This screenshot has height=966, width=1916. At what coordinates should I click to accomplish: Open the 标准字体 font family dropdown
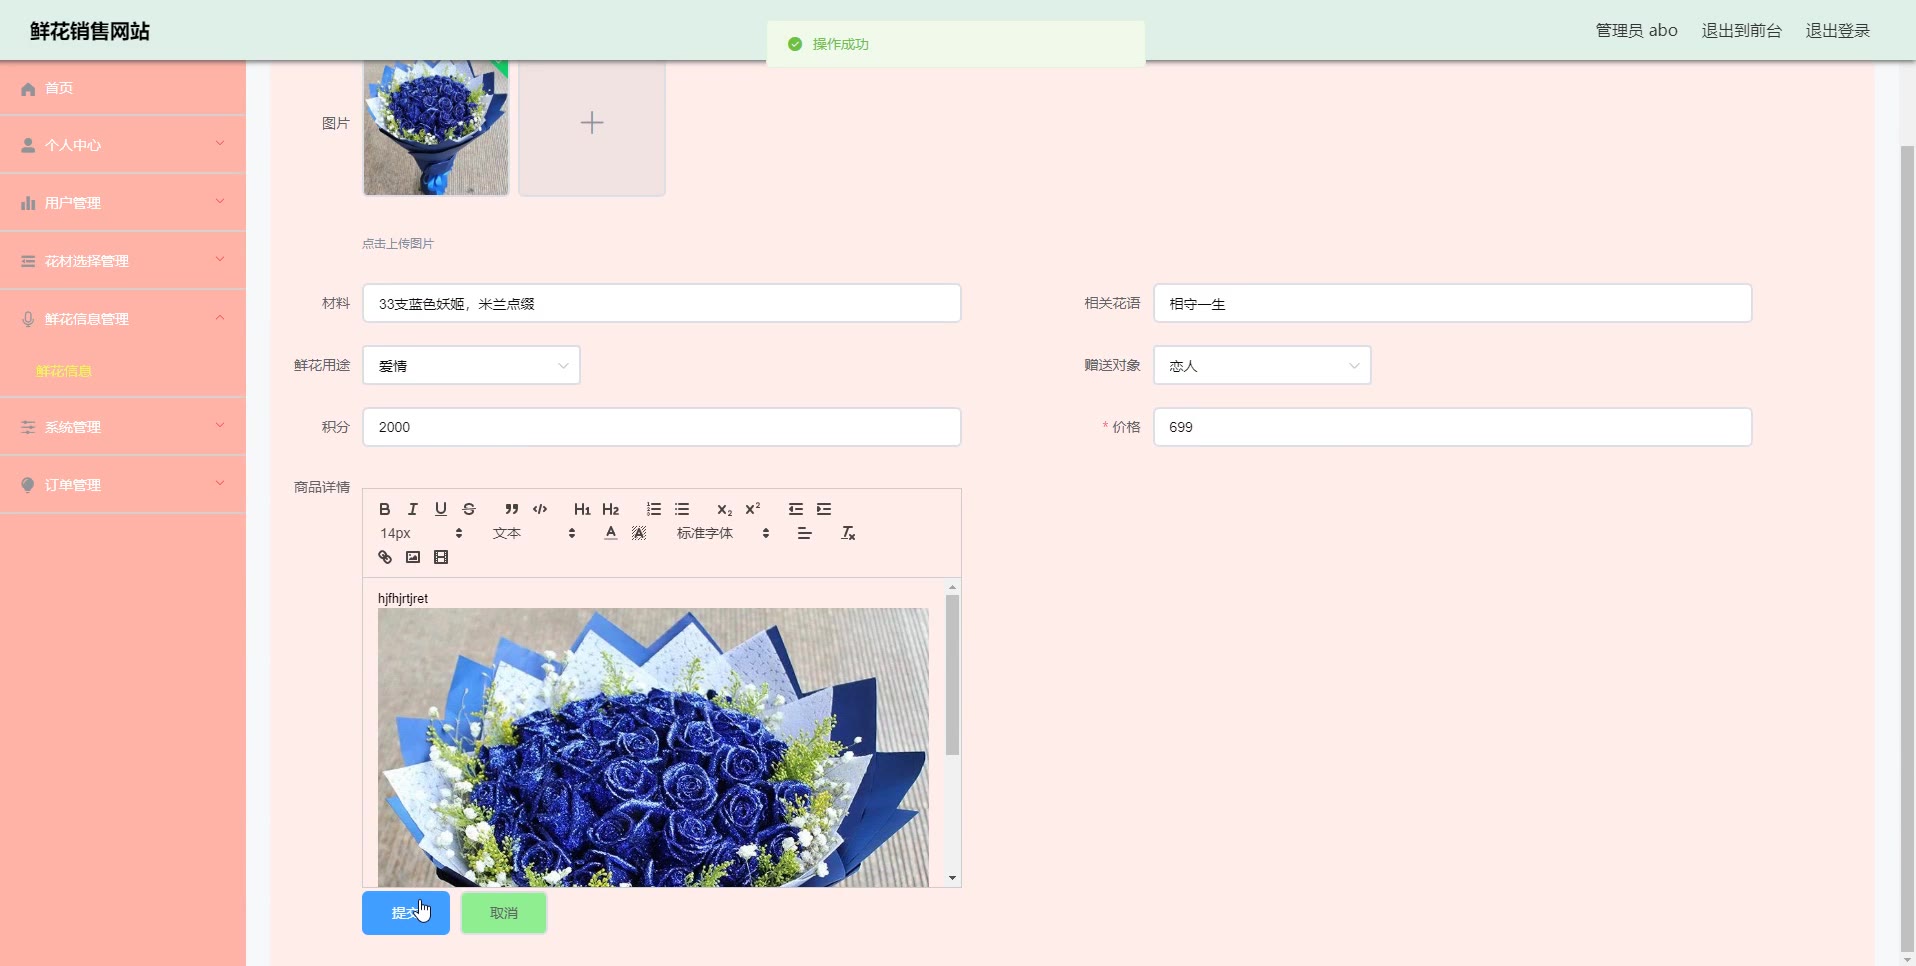[x=723, y=533]
